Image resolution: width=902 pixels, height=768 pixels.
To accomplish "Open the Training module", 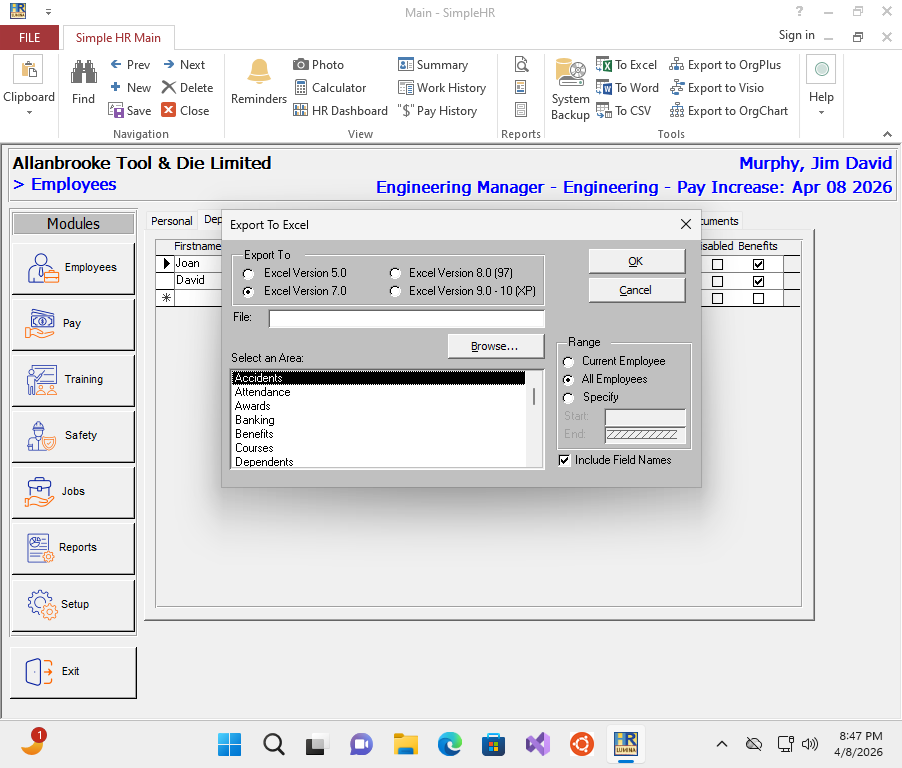I will [x=73, y=380].
